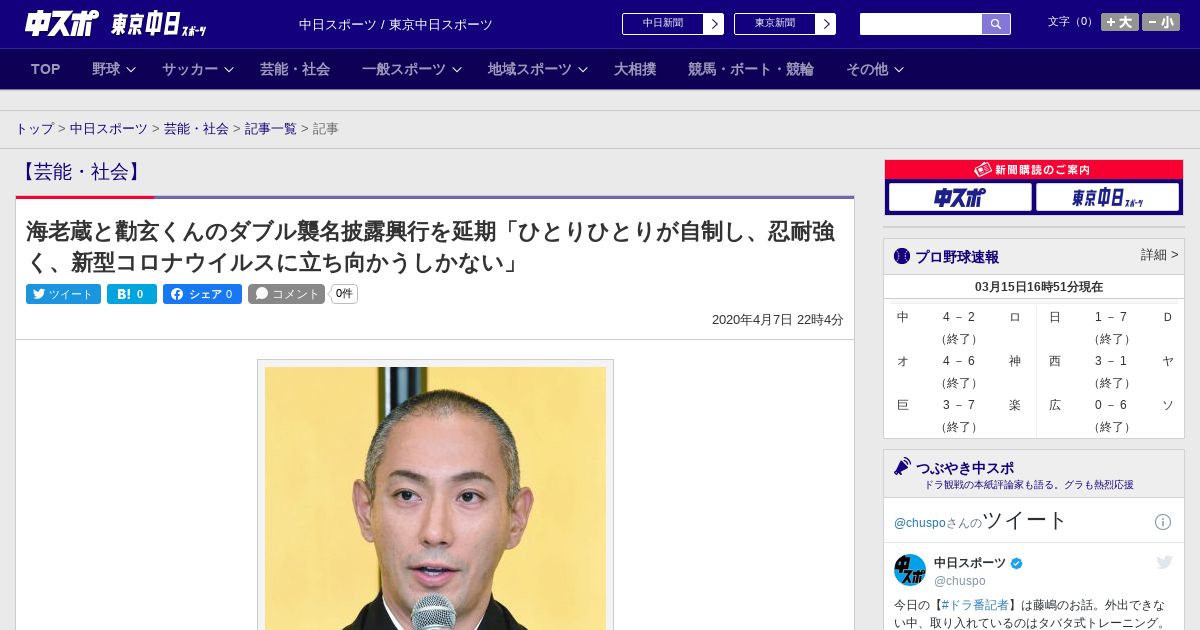Increase text size with ＋大 button
The image size is (1200, 630).
click(x=1120, y=22)
